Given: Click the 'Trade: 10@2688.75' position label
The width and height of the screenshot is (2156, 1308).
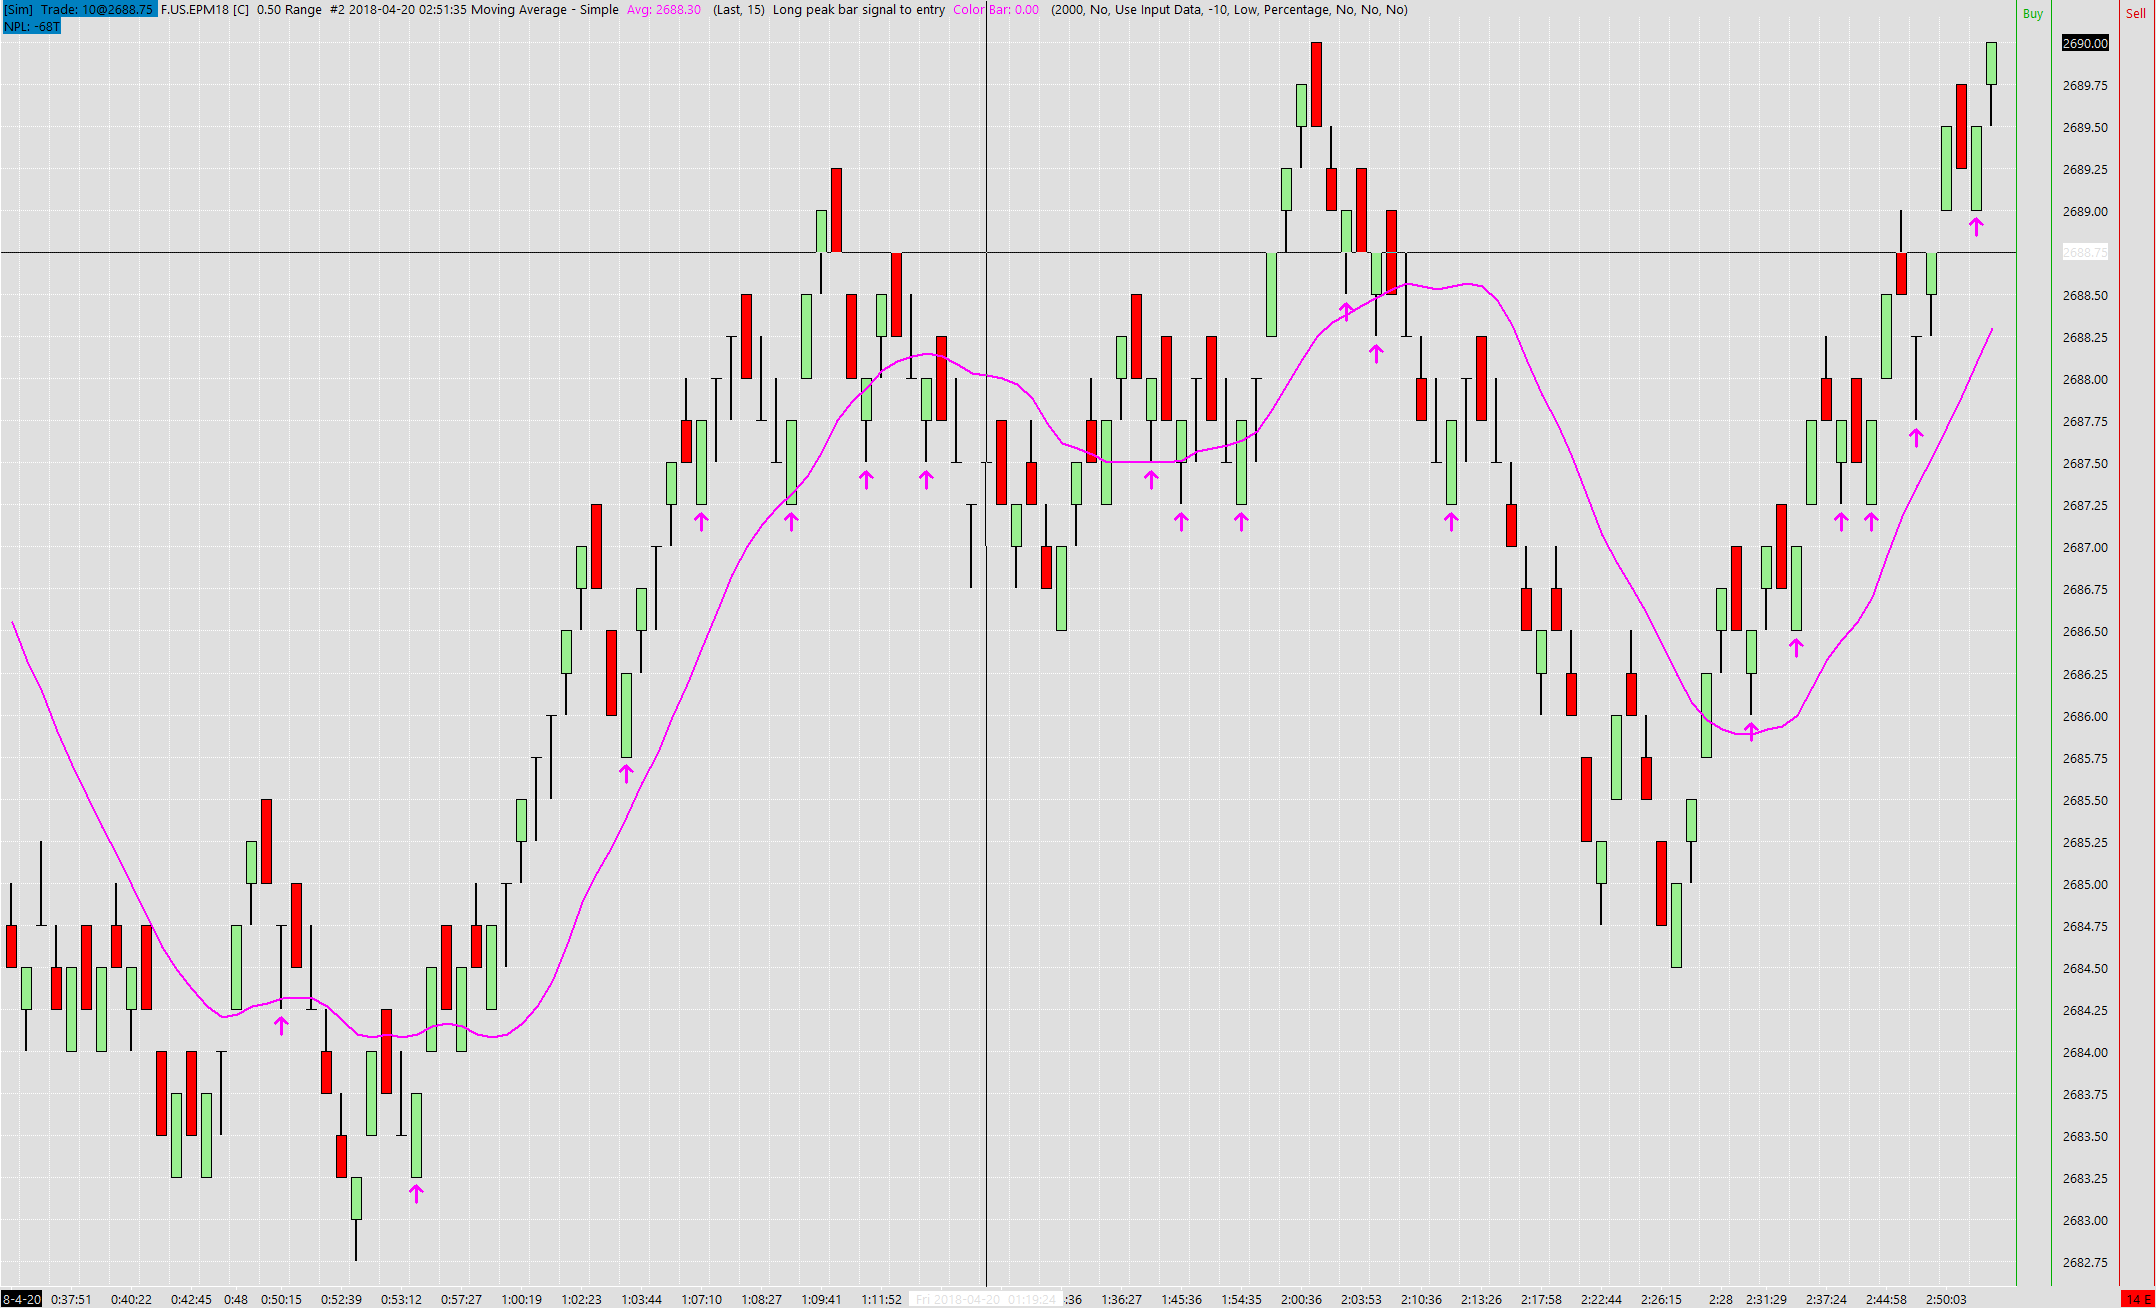Looking at the screenshot, I should [97, 9].
